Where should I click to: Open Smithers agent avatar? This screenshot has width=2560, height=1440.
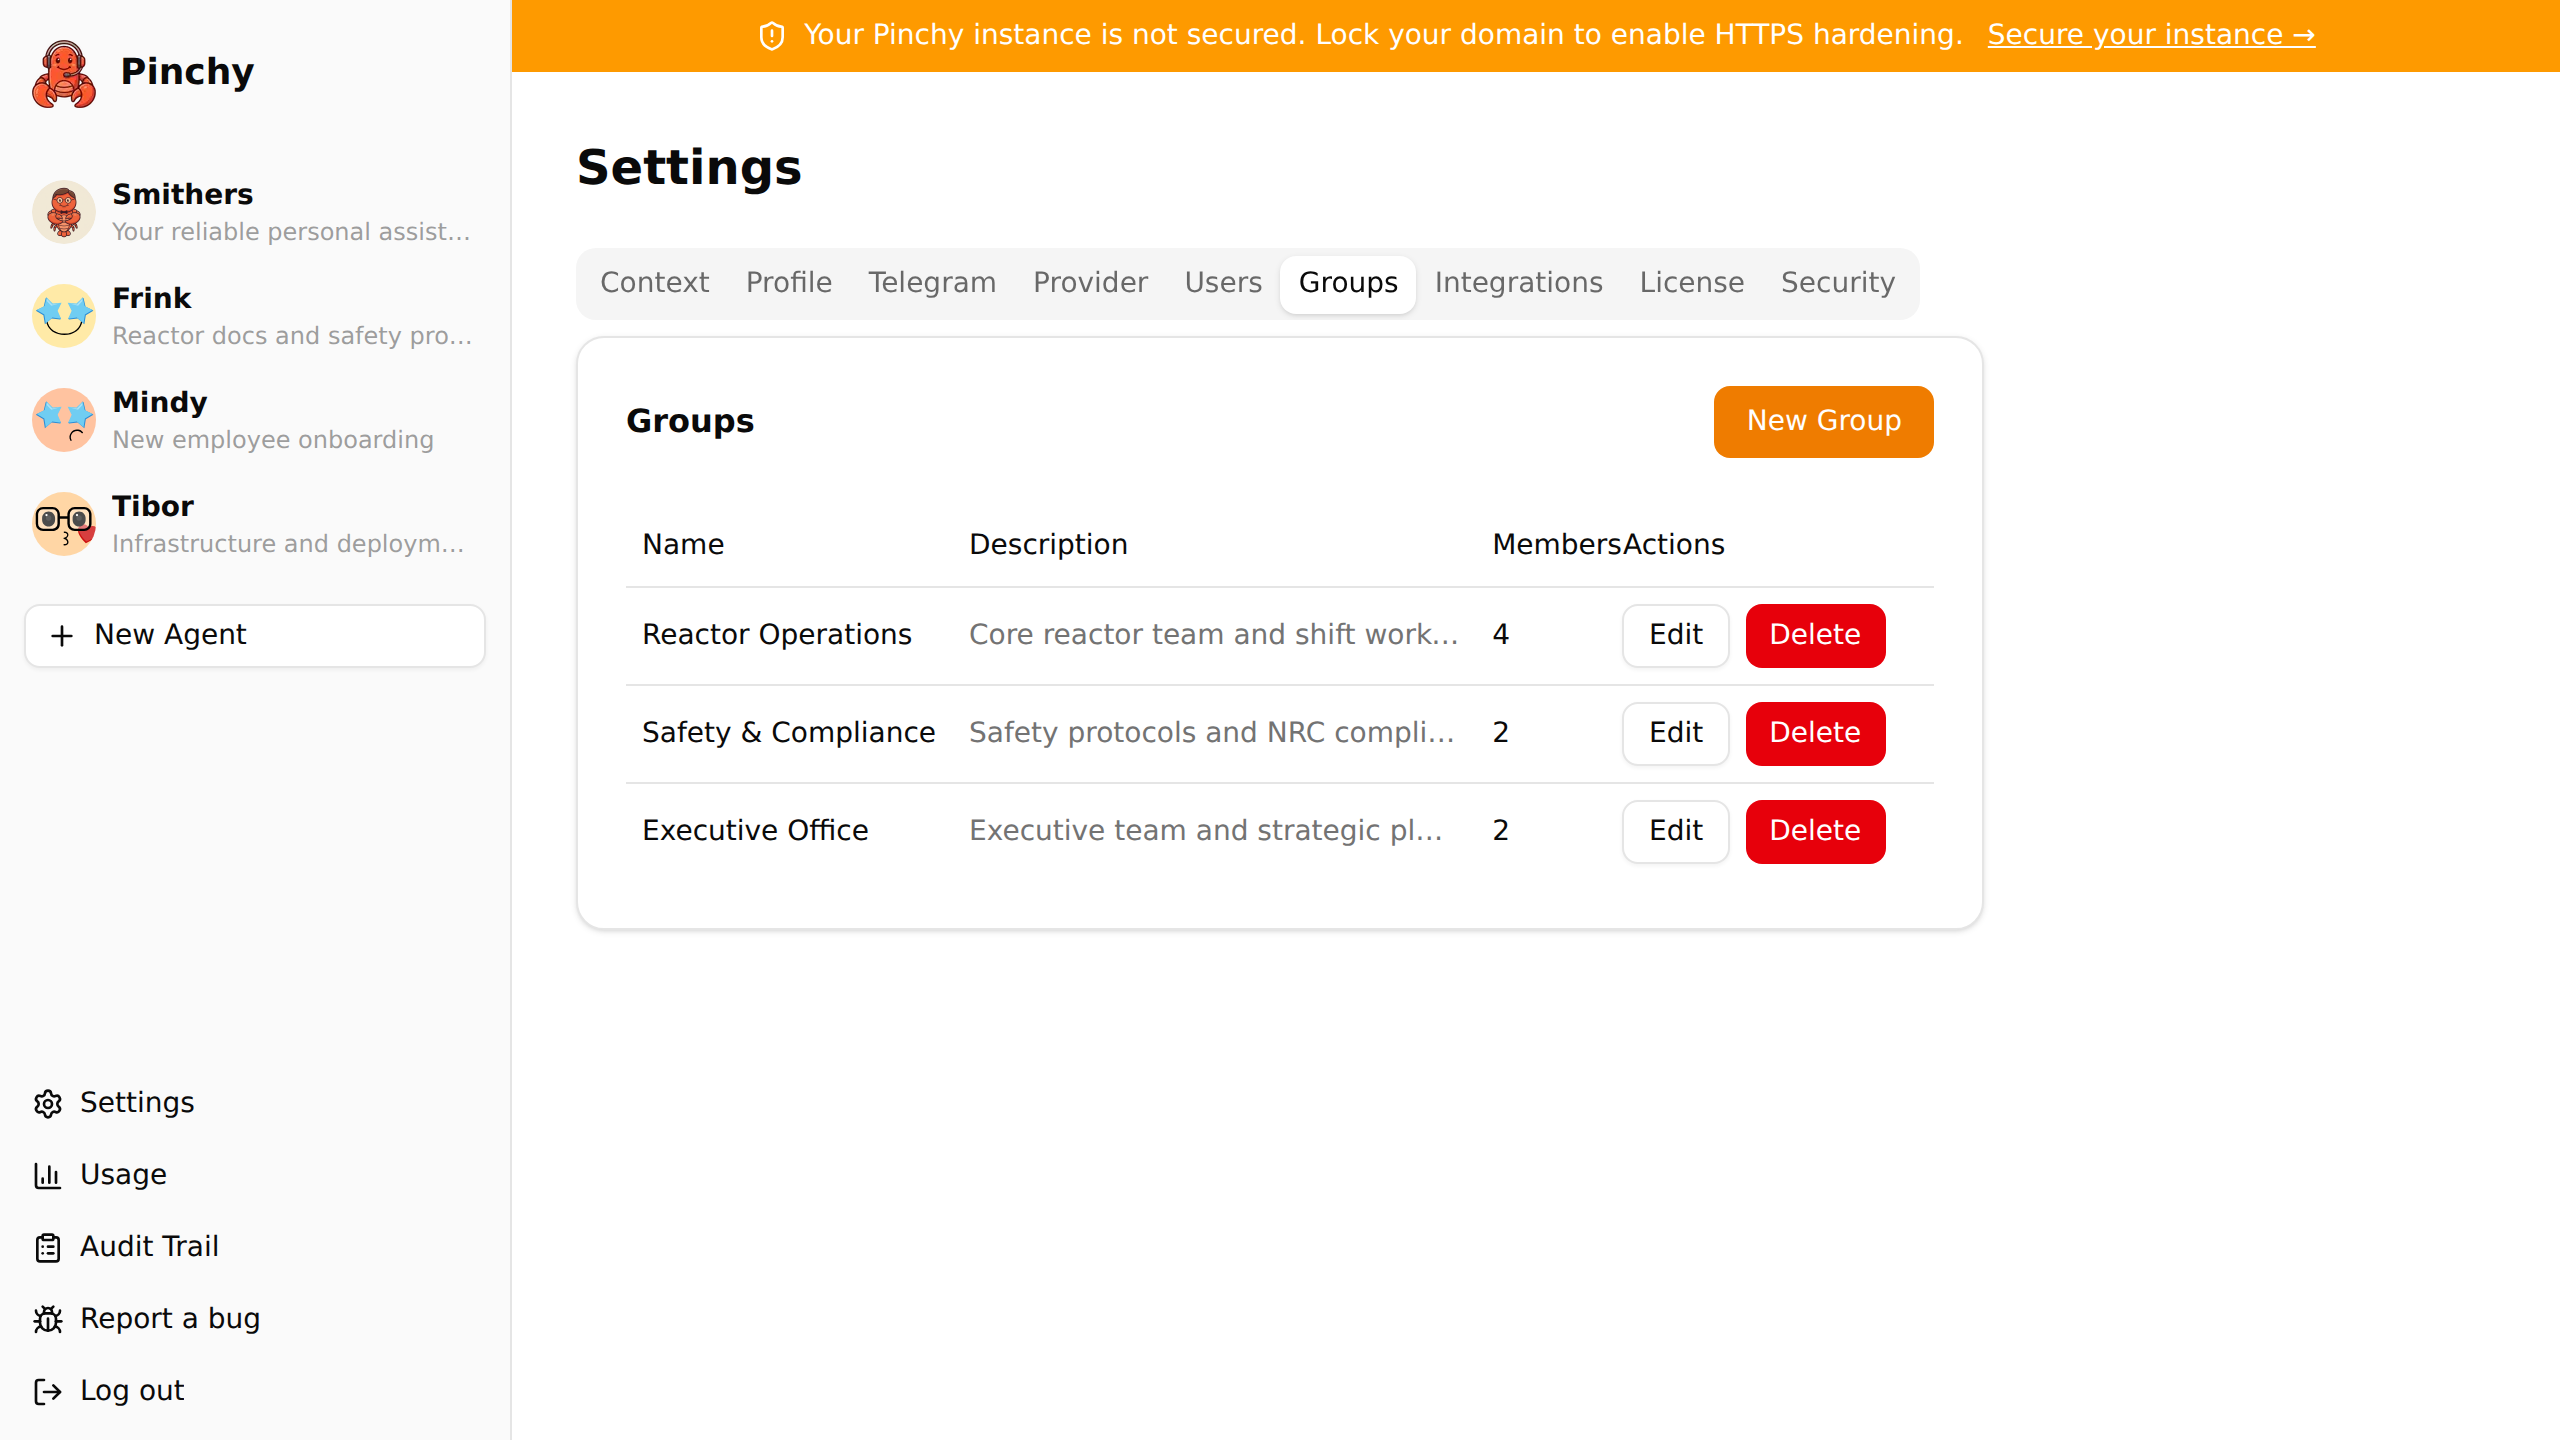(64, 212)
